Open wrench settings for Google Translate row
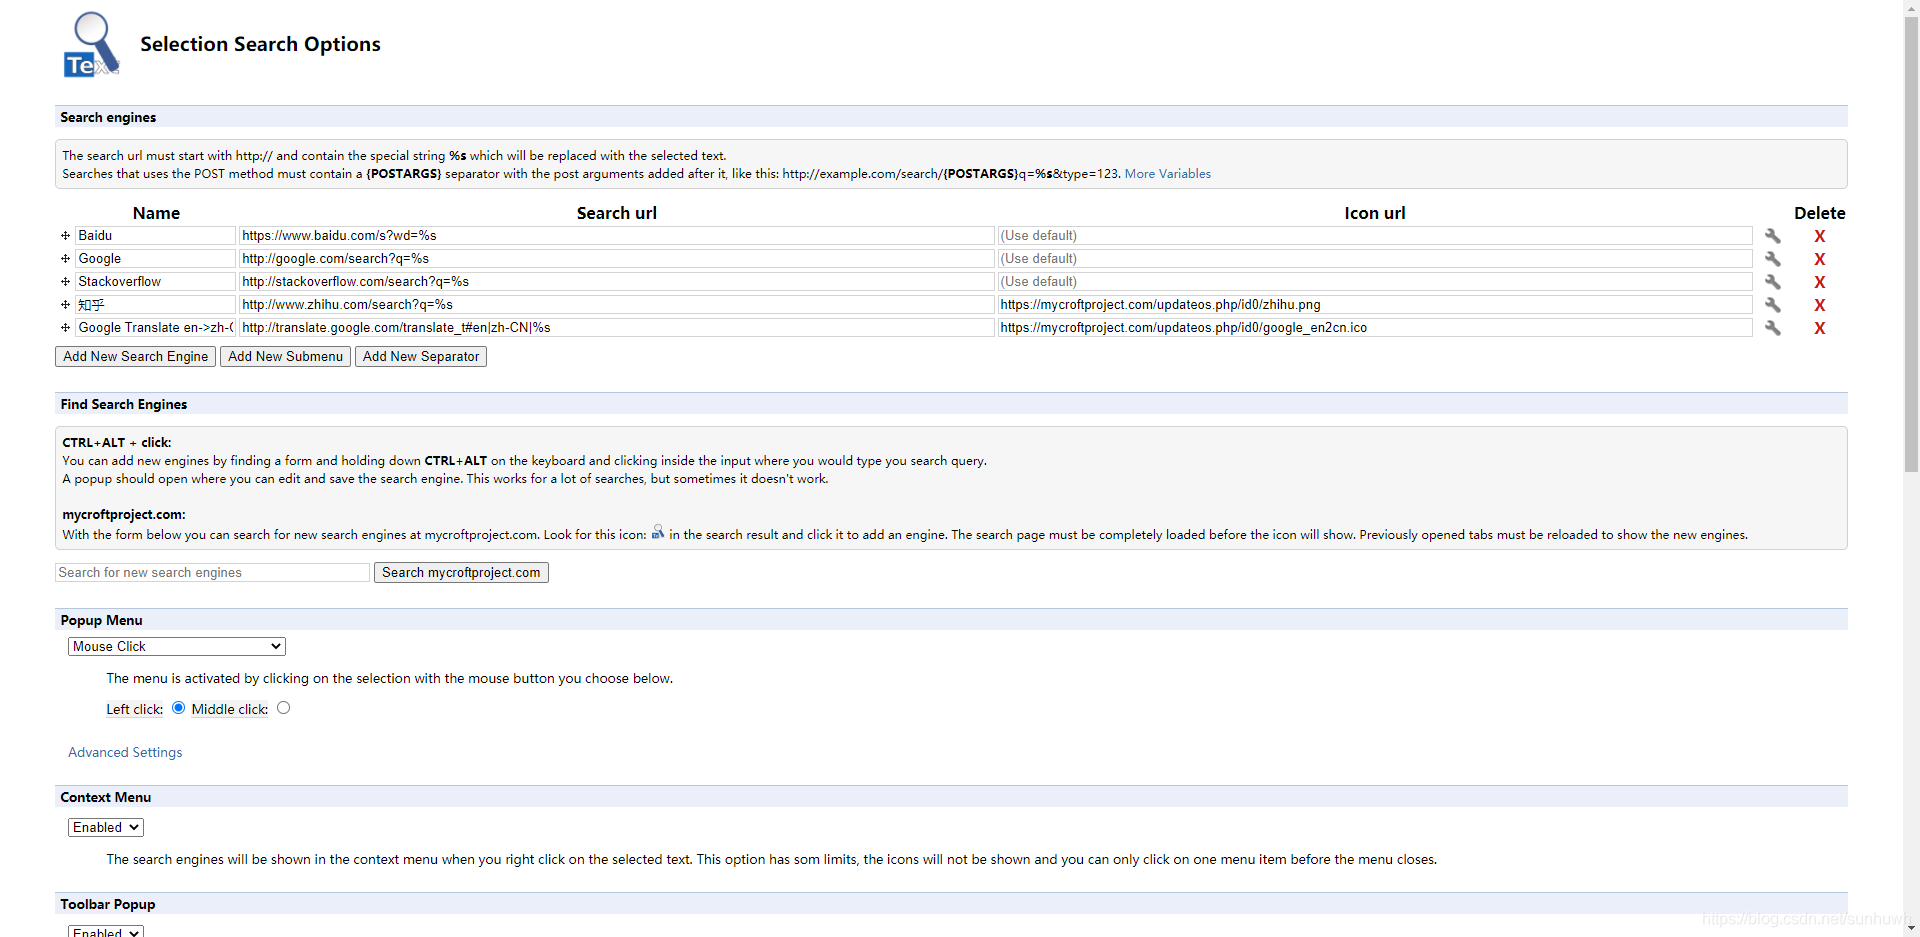 (1772, 328)
